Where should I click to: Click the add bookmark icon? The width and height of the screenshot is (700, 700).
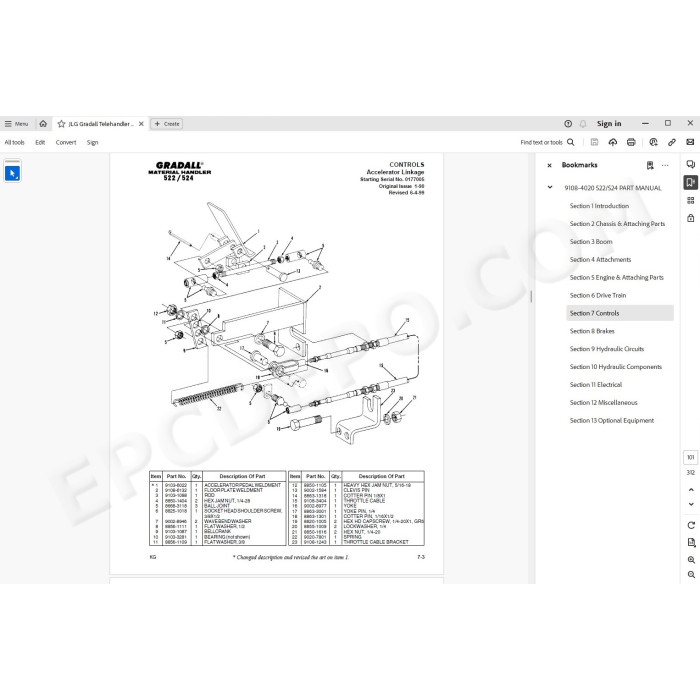(650, 165)
